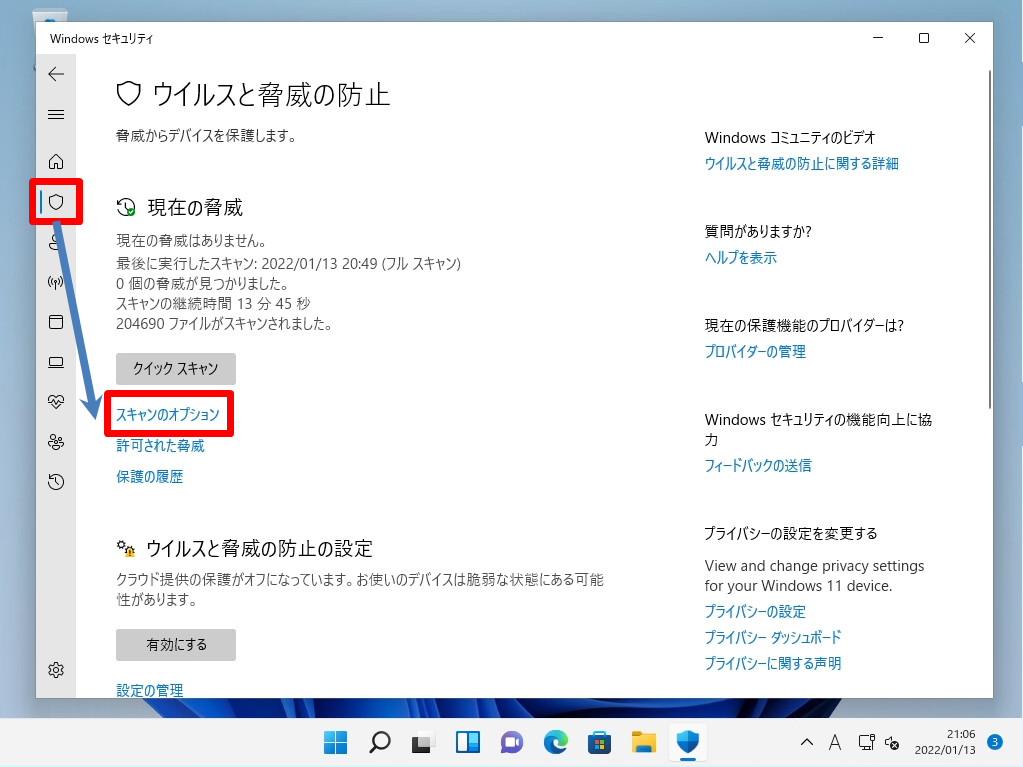Image resolution: width=1023 pixels, height=767 pixels.
Task: Open Firewall & network protection sidebar icon
Action: point(56,282)
